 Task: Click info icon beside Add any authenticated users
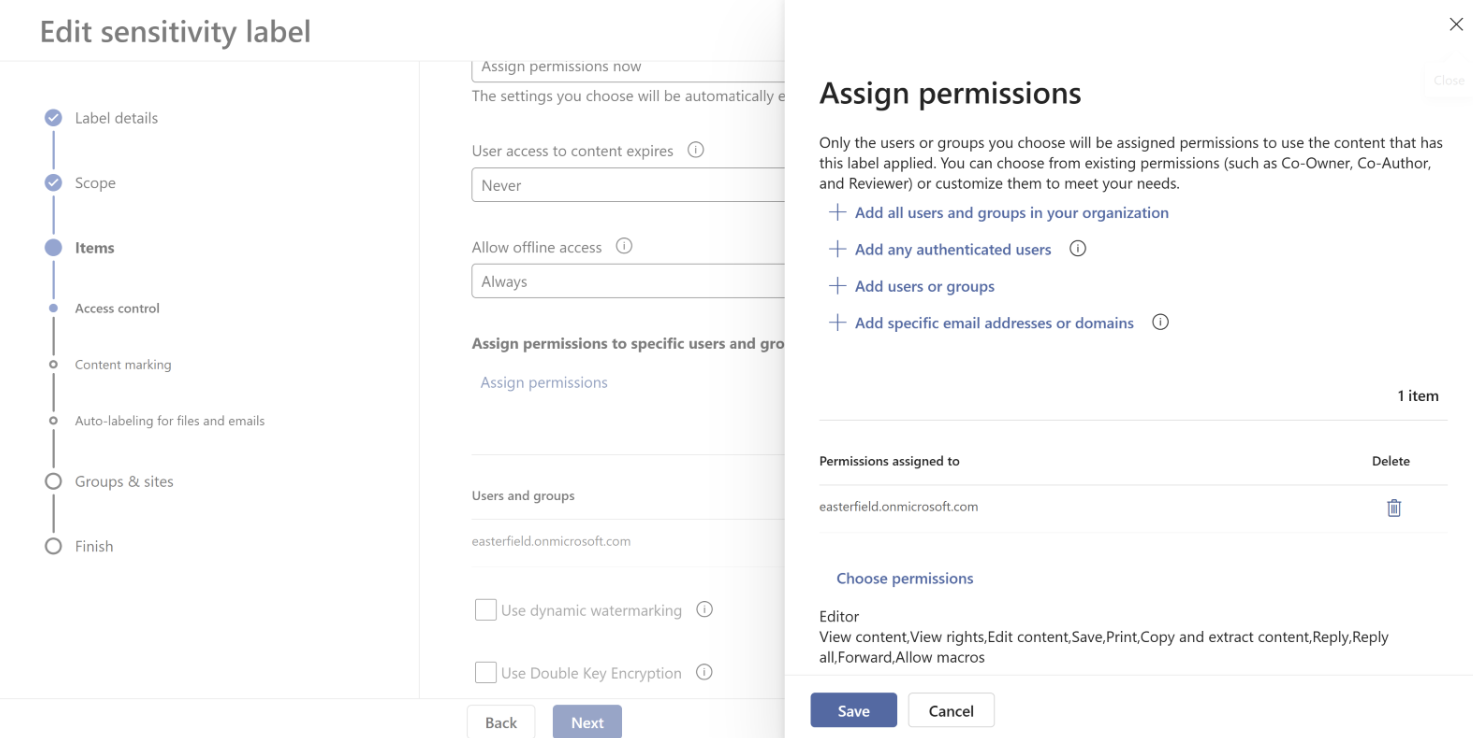(x=1077, y=249)
